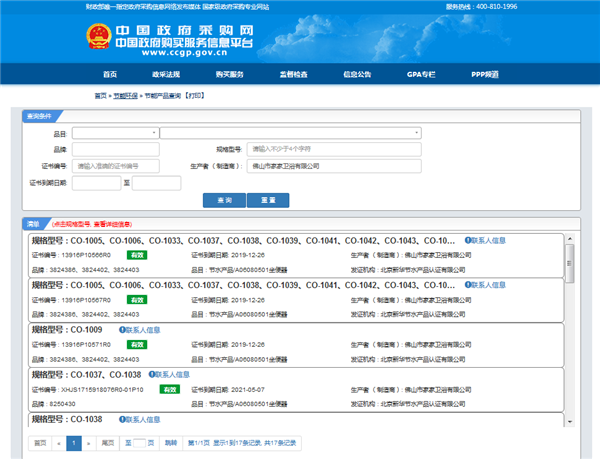600x459 pixels.
Task: Go to 首页 first page in pagination
Action: click(40, 443)
